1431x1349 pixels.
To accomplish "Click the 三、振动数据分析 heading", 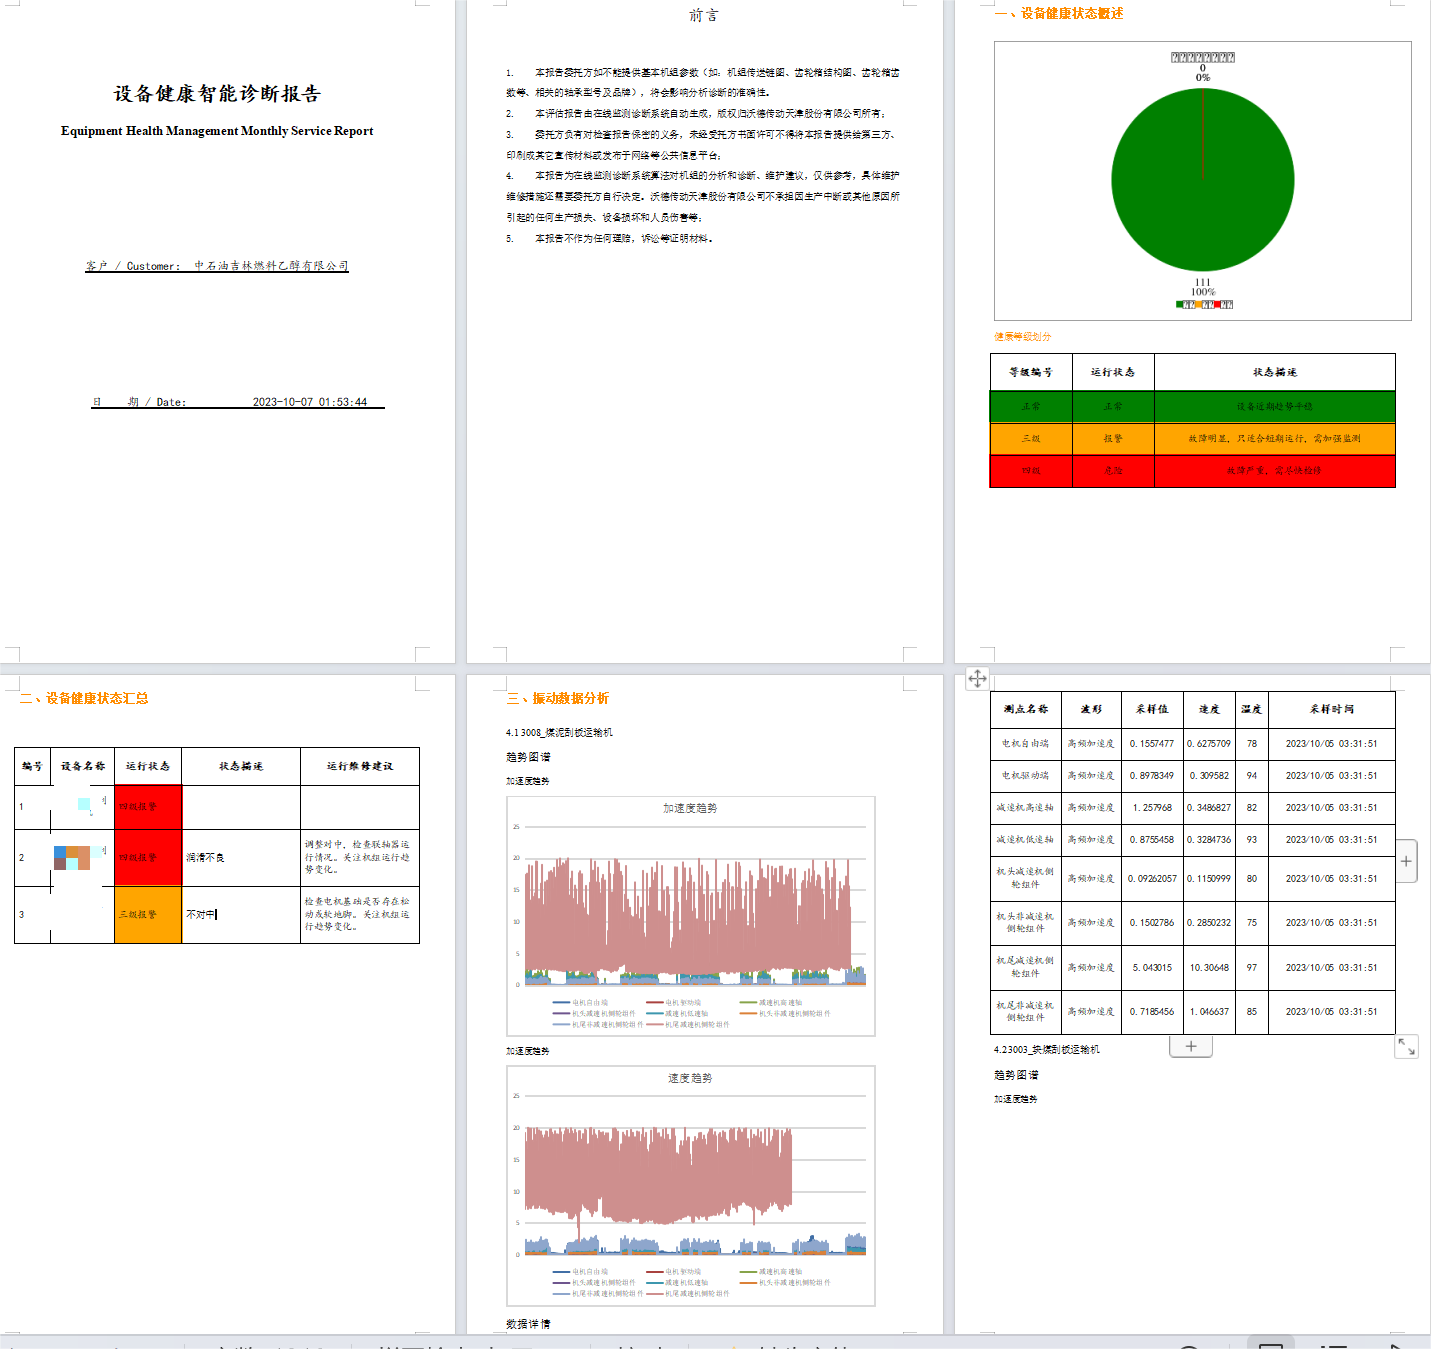I will [x=558, y=698].
